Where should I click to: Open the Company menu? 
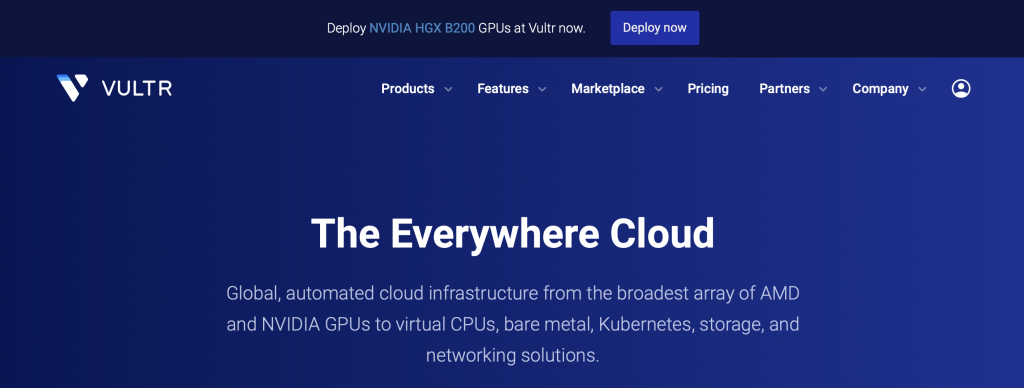[880, 89]
